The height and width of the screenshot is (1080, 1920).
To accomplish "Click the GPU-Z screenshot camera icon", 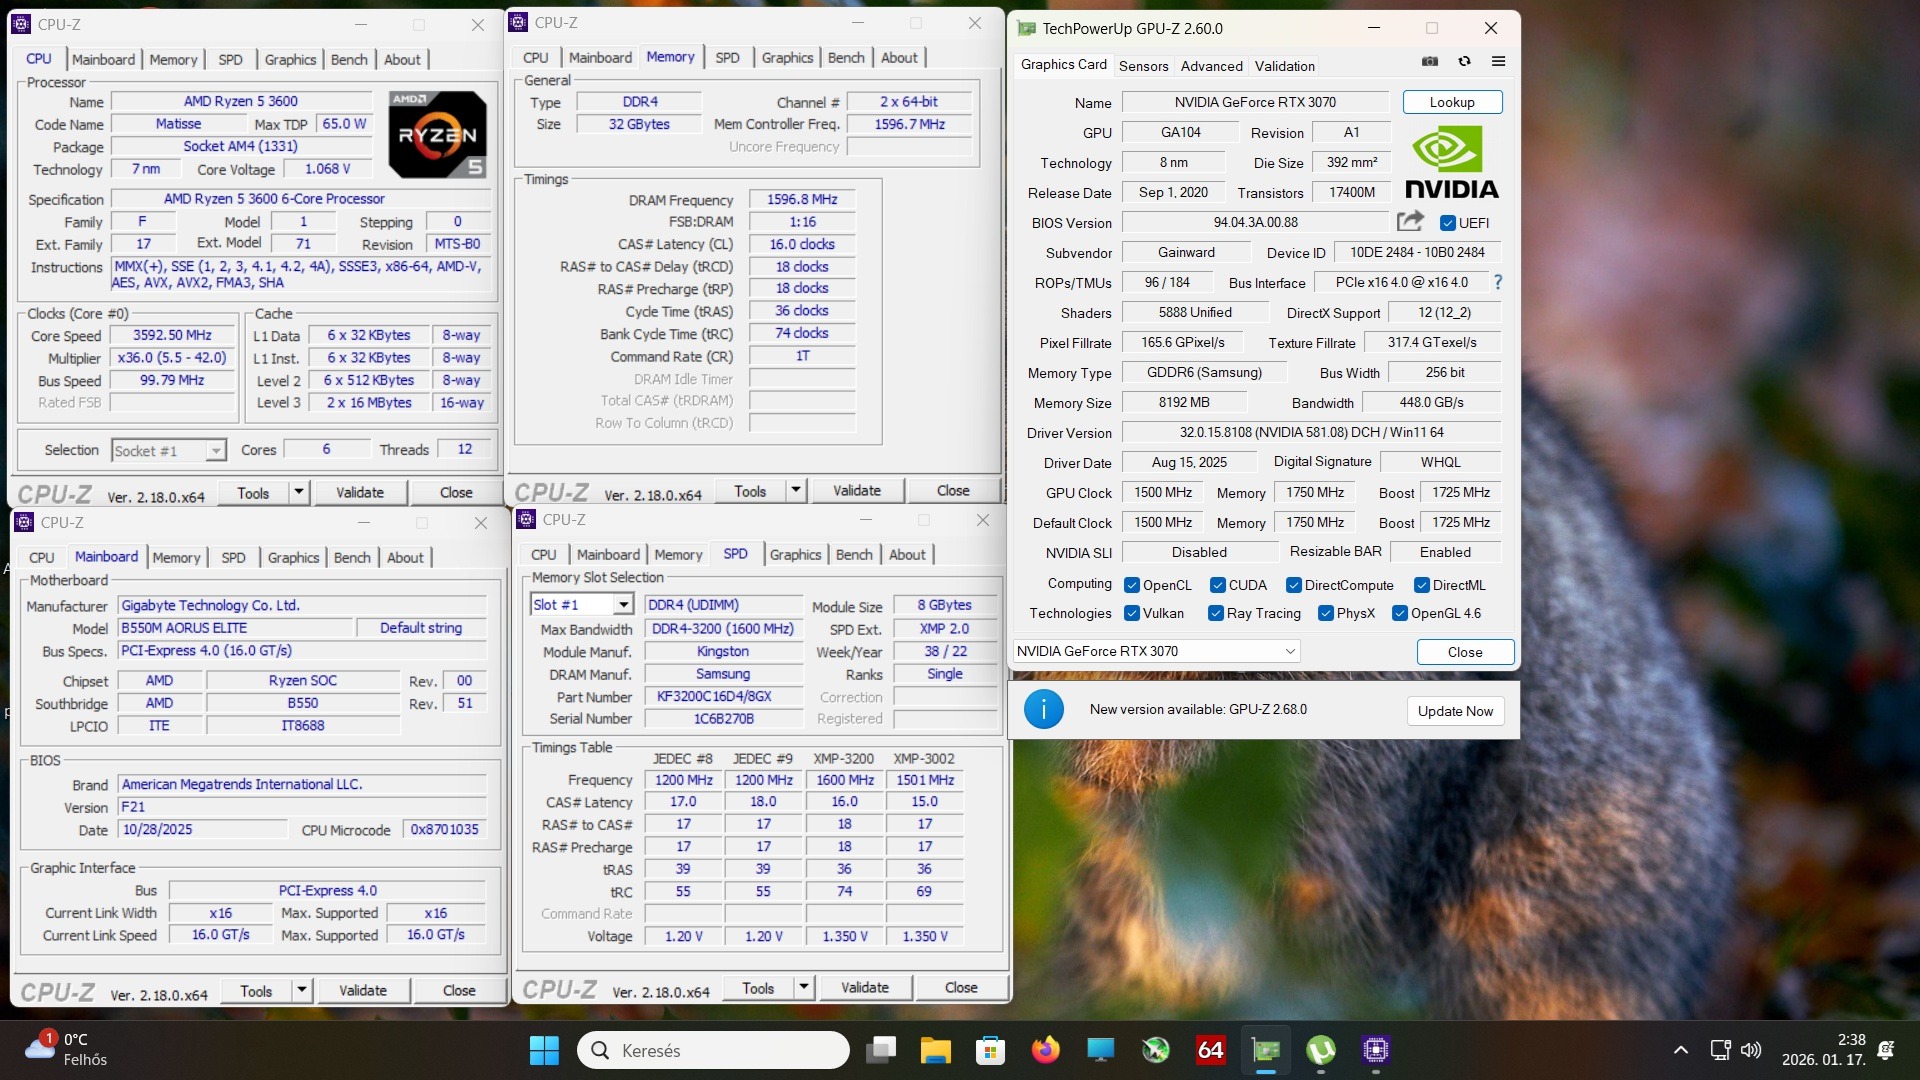I will click(x=1430, y=61).
